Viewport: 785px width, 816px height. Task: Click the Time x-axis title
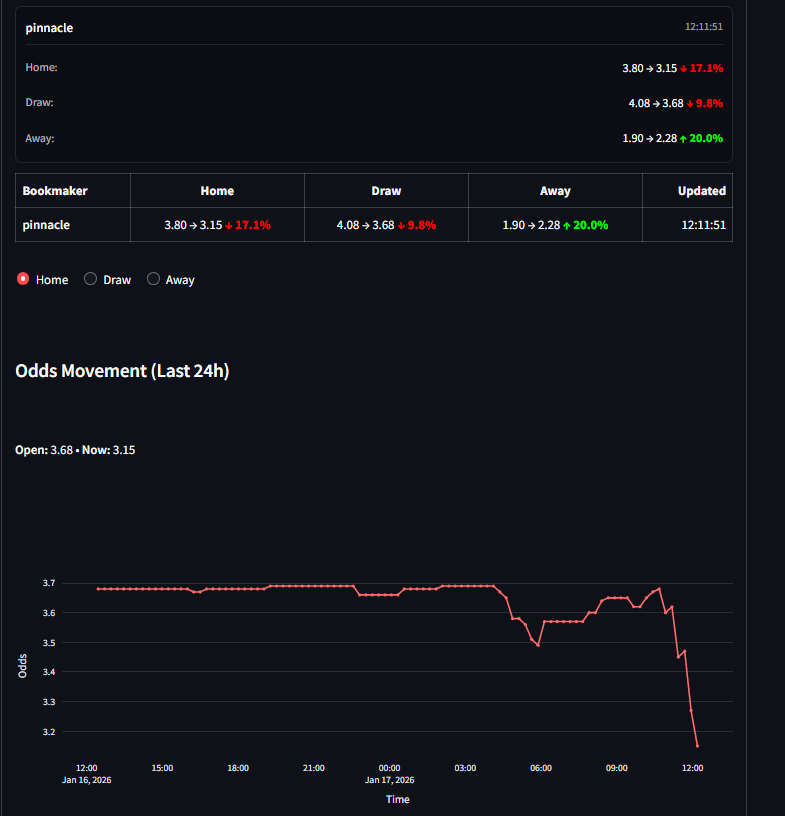(398, 799)
